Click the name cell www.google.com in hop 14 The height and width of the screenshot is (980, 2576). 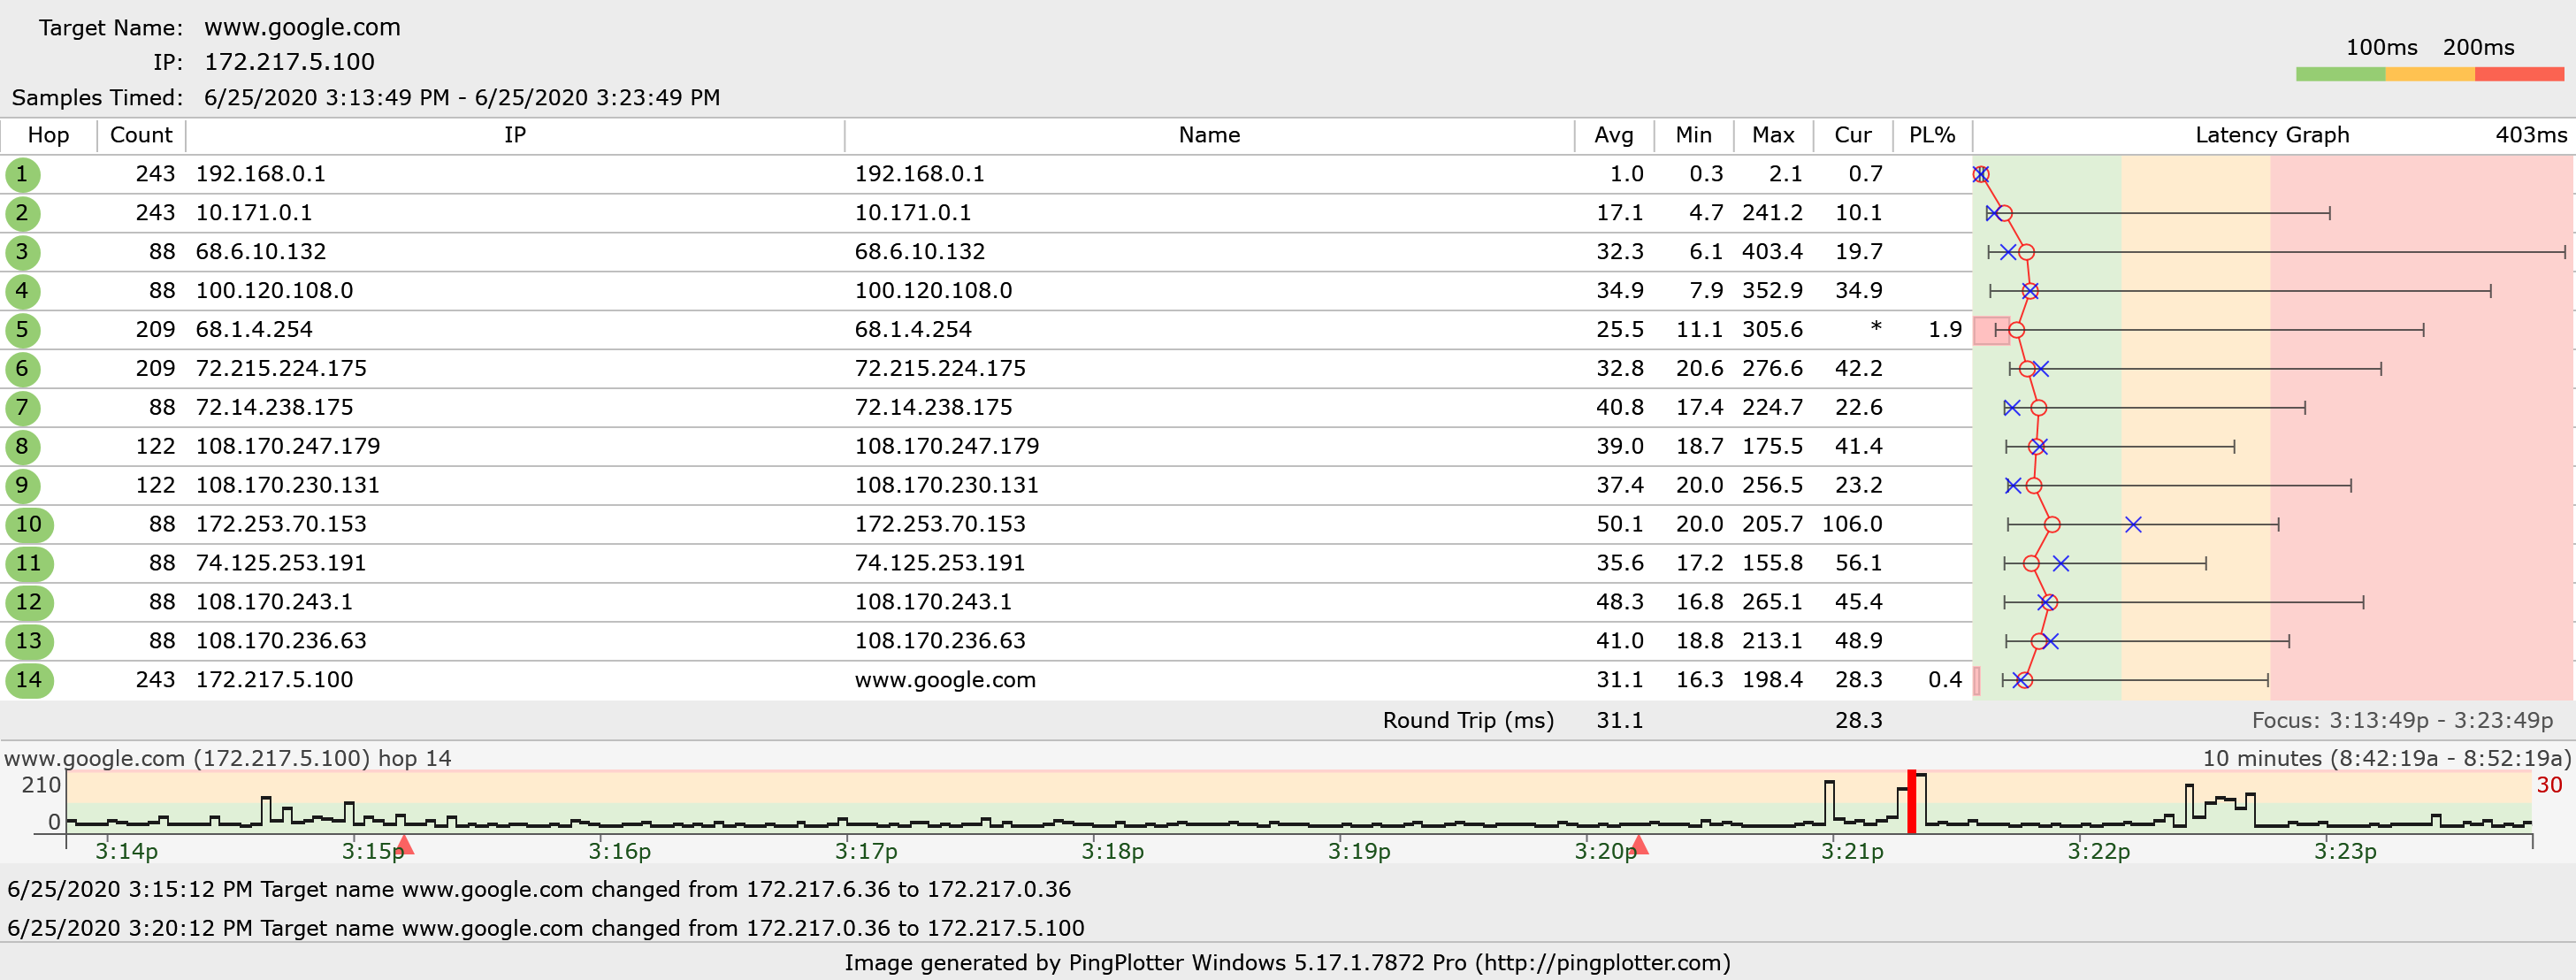coord(945,681)
